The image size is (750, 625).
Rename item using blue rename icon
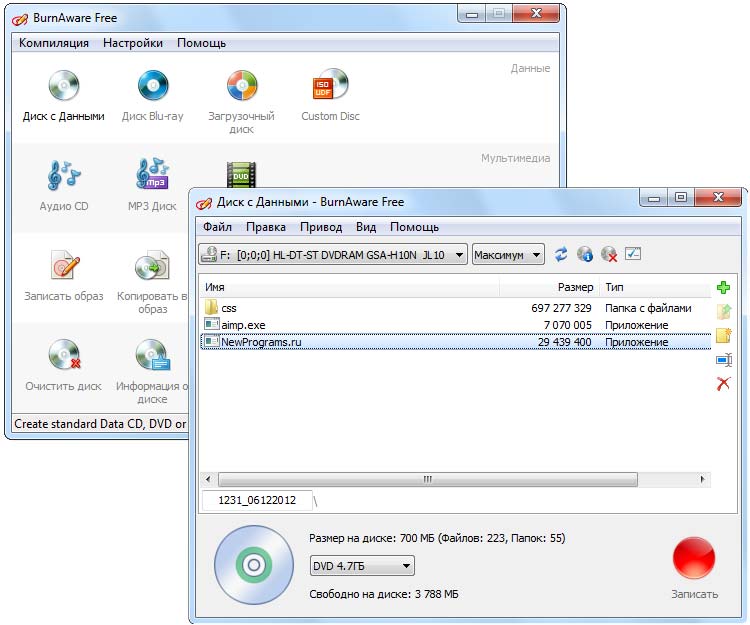pos(724,360)
